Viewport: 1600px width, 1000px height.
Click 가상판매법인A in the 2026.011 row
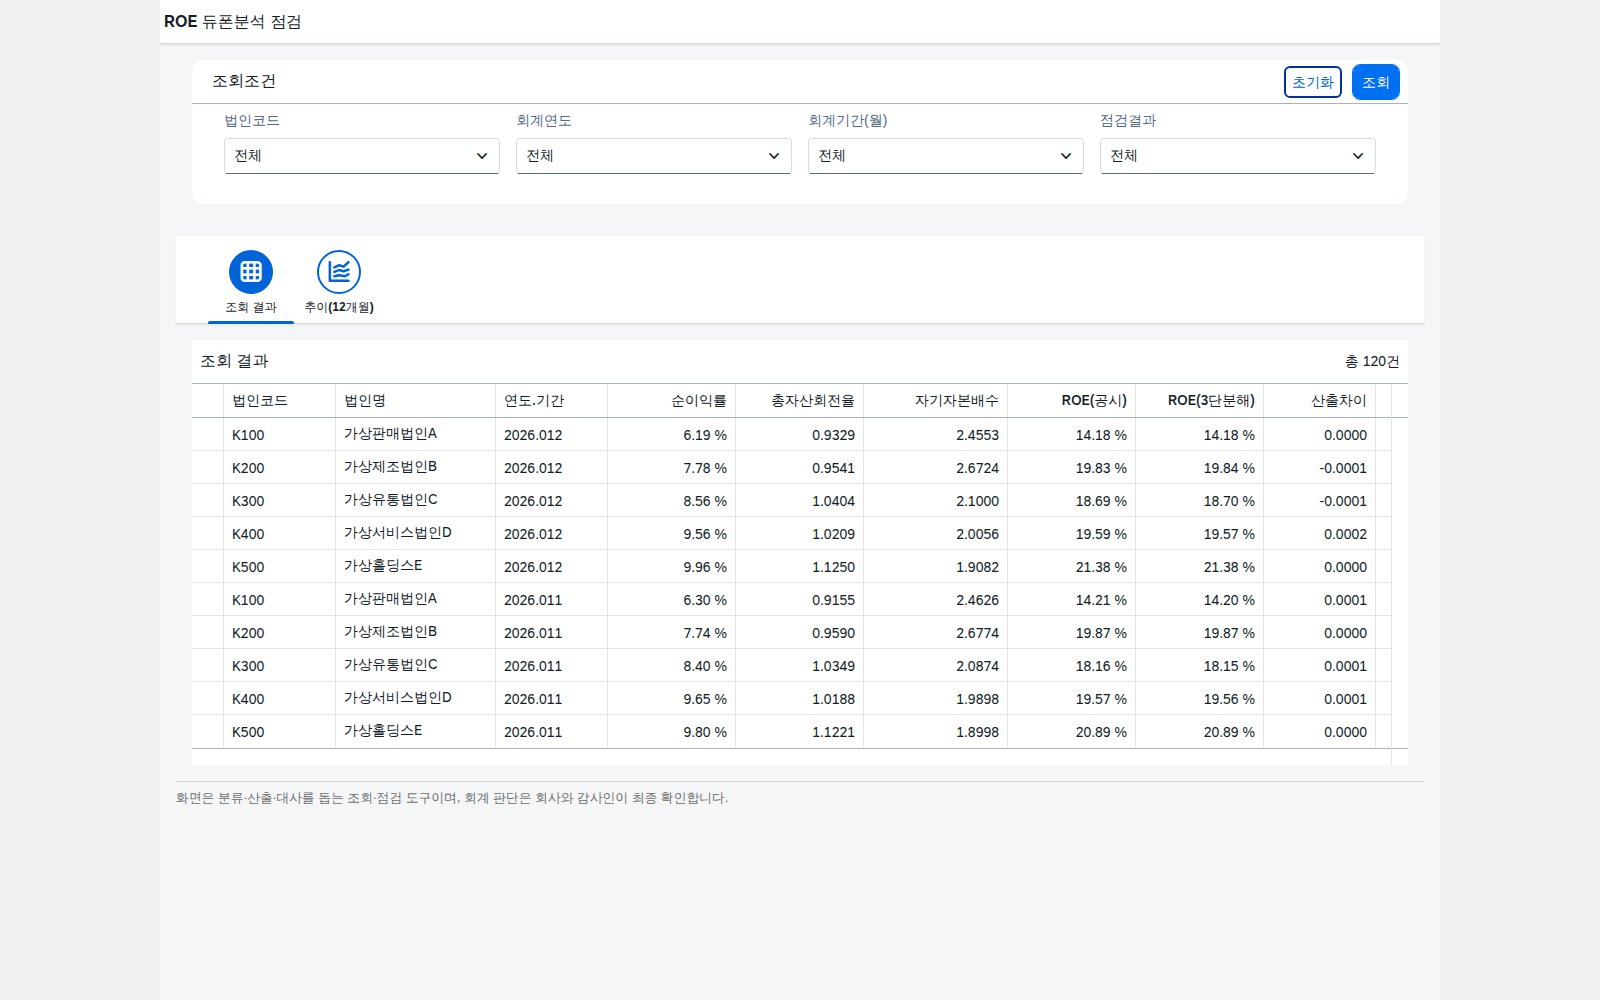[x=391, y=599]
